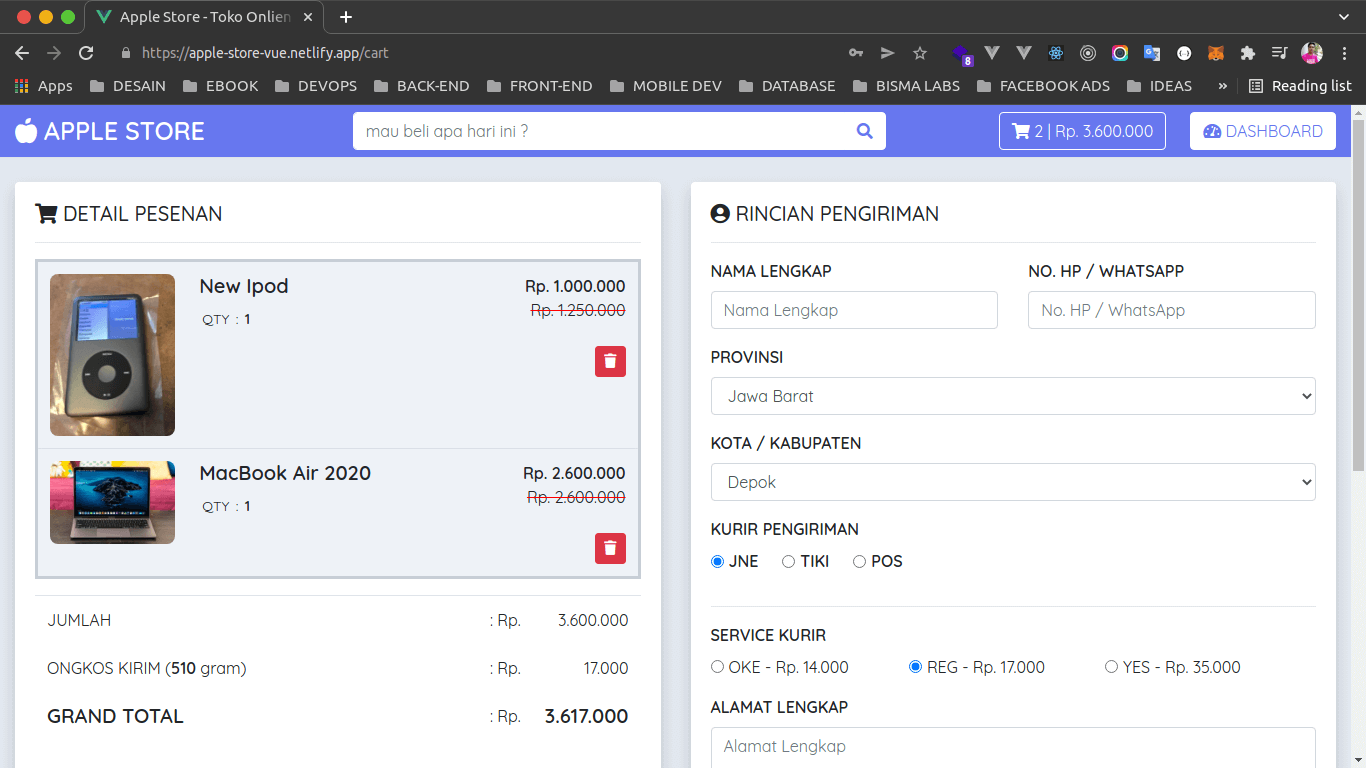Viewport: 1366px width, 768px height.
Task: Click the white JSON braces extension icon
Action: click(1184, 53)
